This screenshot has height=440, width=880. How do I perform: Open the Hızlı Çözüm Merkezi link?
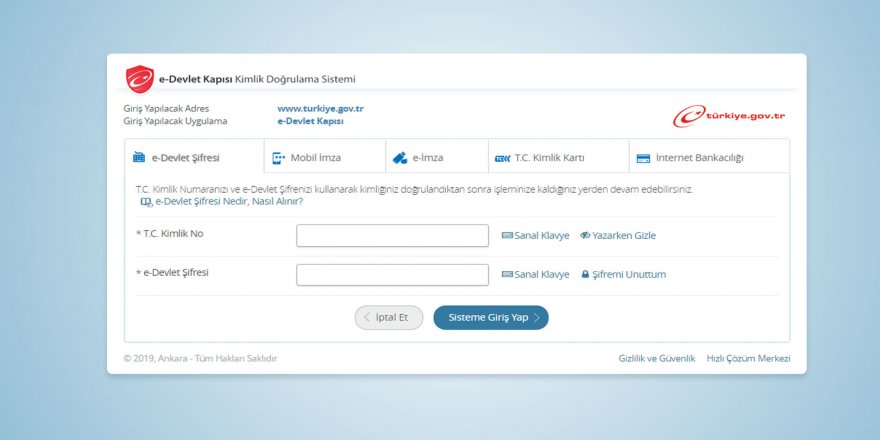[748, 358]
